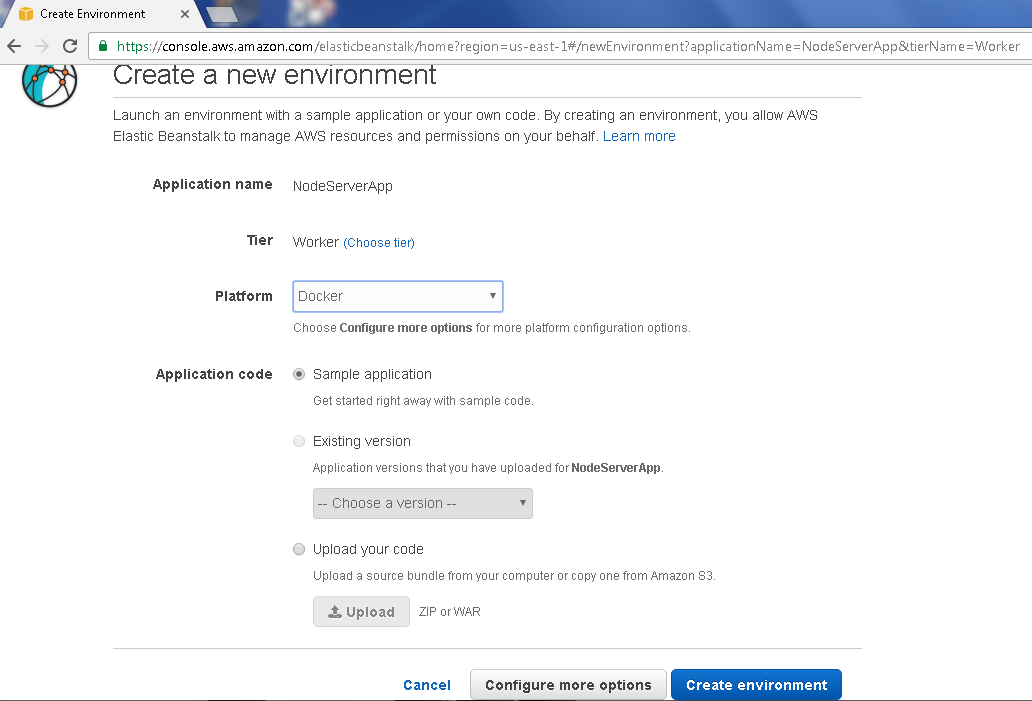Click the 'Create a new environment' heading
This screenshot has height=701, width=1032.
(x=274, y=75)
